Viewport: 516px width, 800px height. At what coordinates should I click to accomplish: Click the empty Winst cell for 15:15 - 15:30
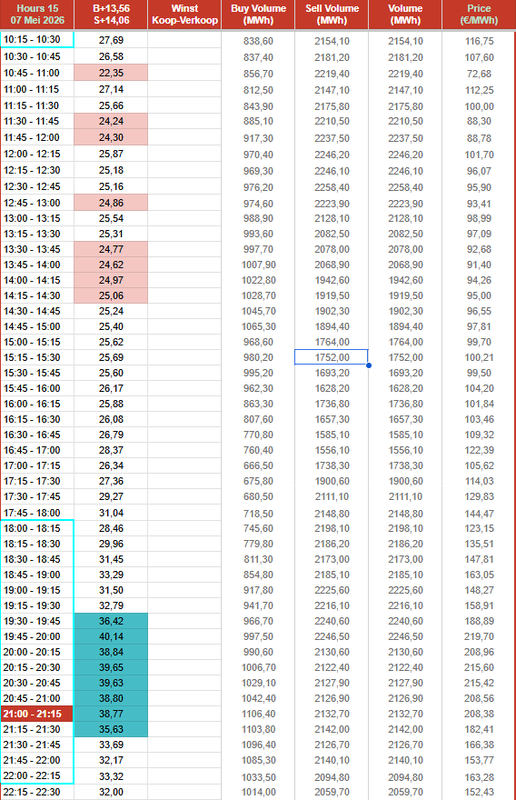coord(185,357)
